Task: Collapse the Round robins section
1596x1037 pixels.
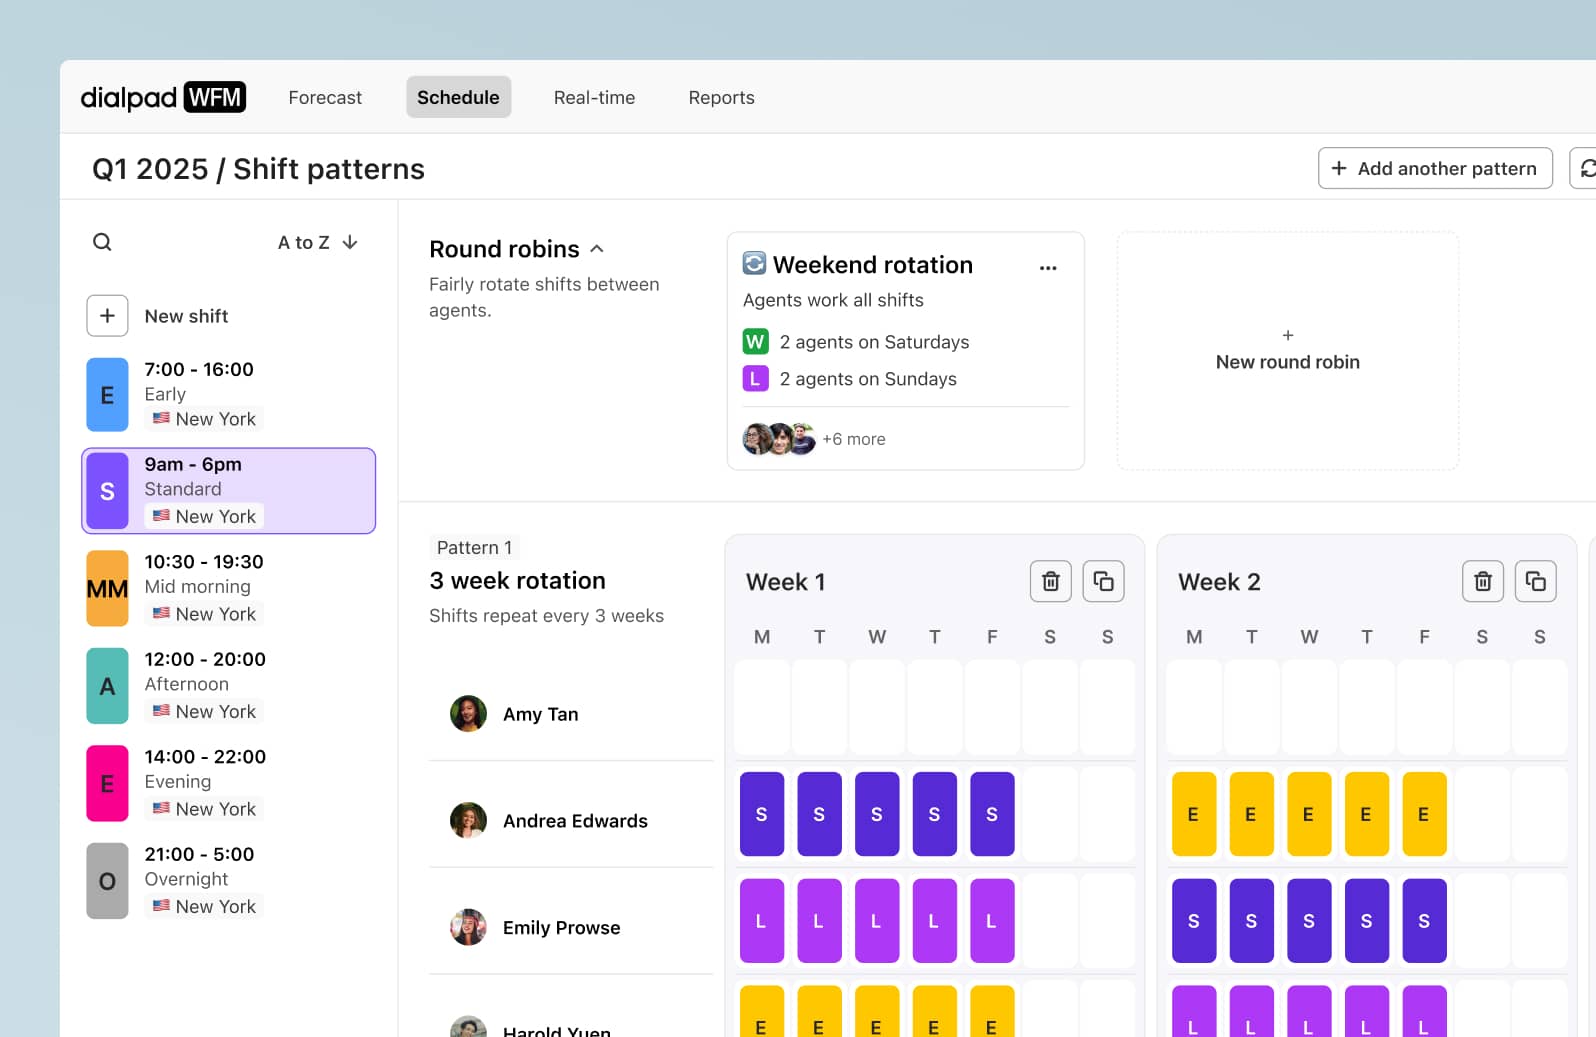Action: (597, 249)
